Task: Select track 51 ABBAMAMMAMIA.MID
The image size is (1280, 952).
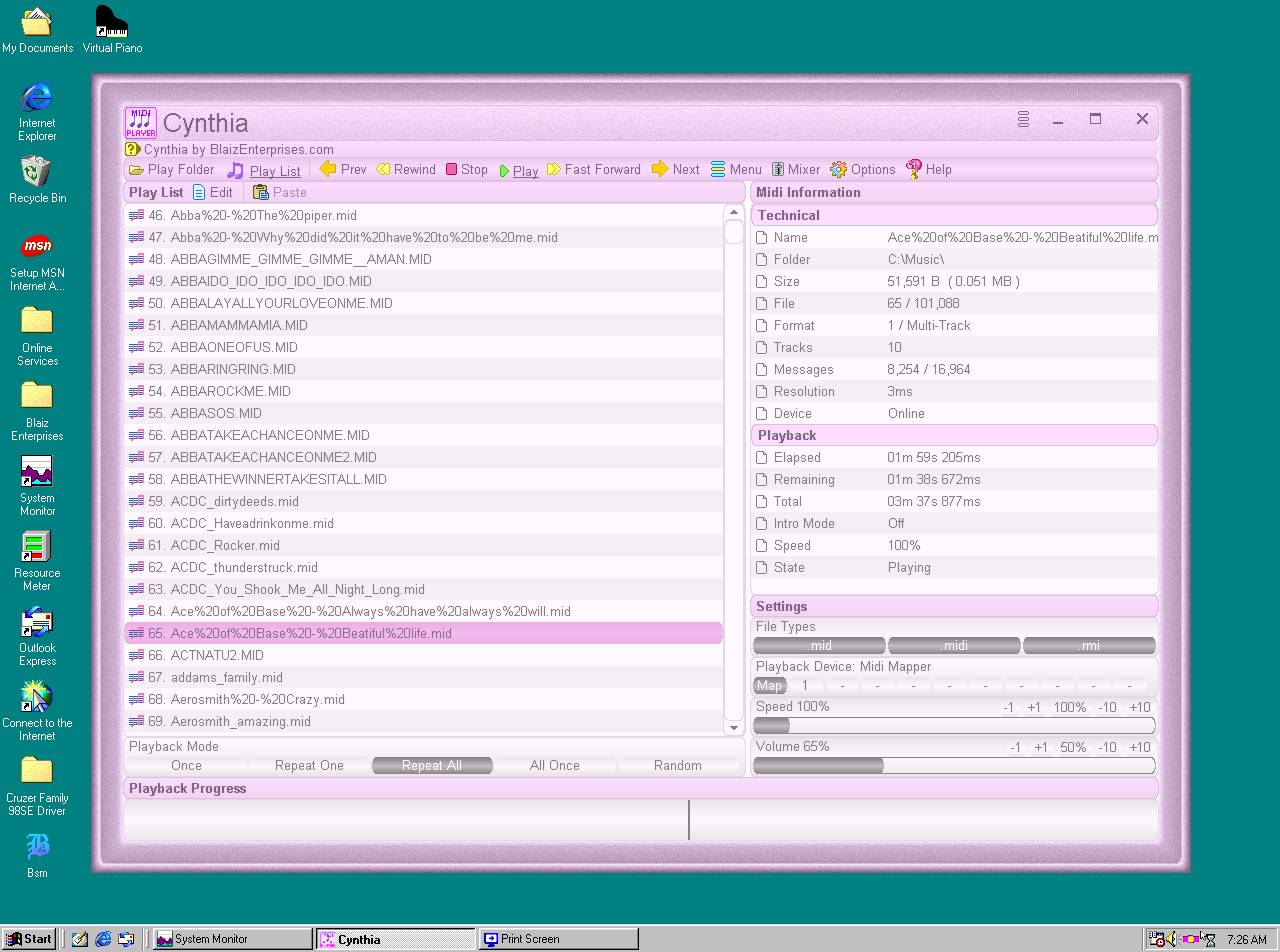Action: [424, 325]
